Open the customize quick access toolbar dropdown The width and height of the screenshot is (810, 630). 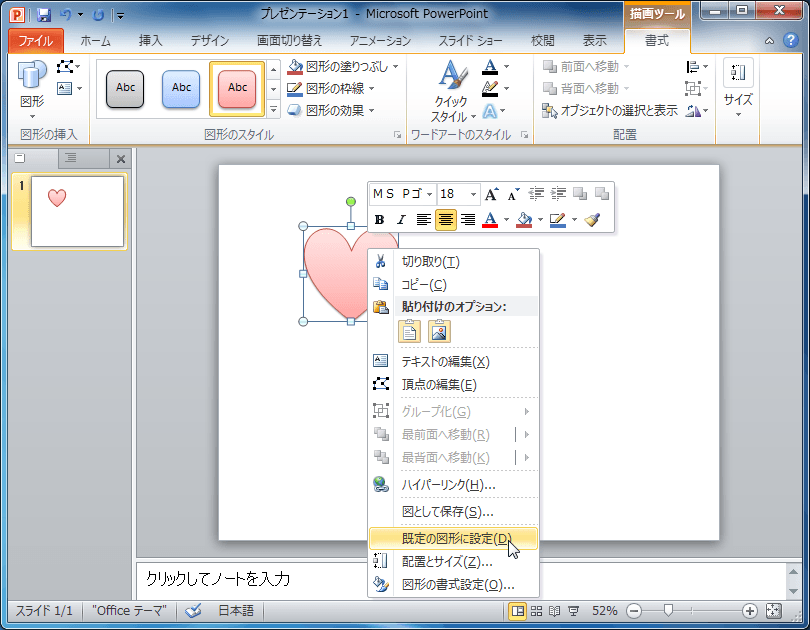[x=120, y=16]
